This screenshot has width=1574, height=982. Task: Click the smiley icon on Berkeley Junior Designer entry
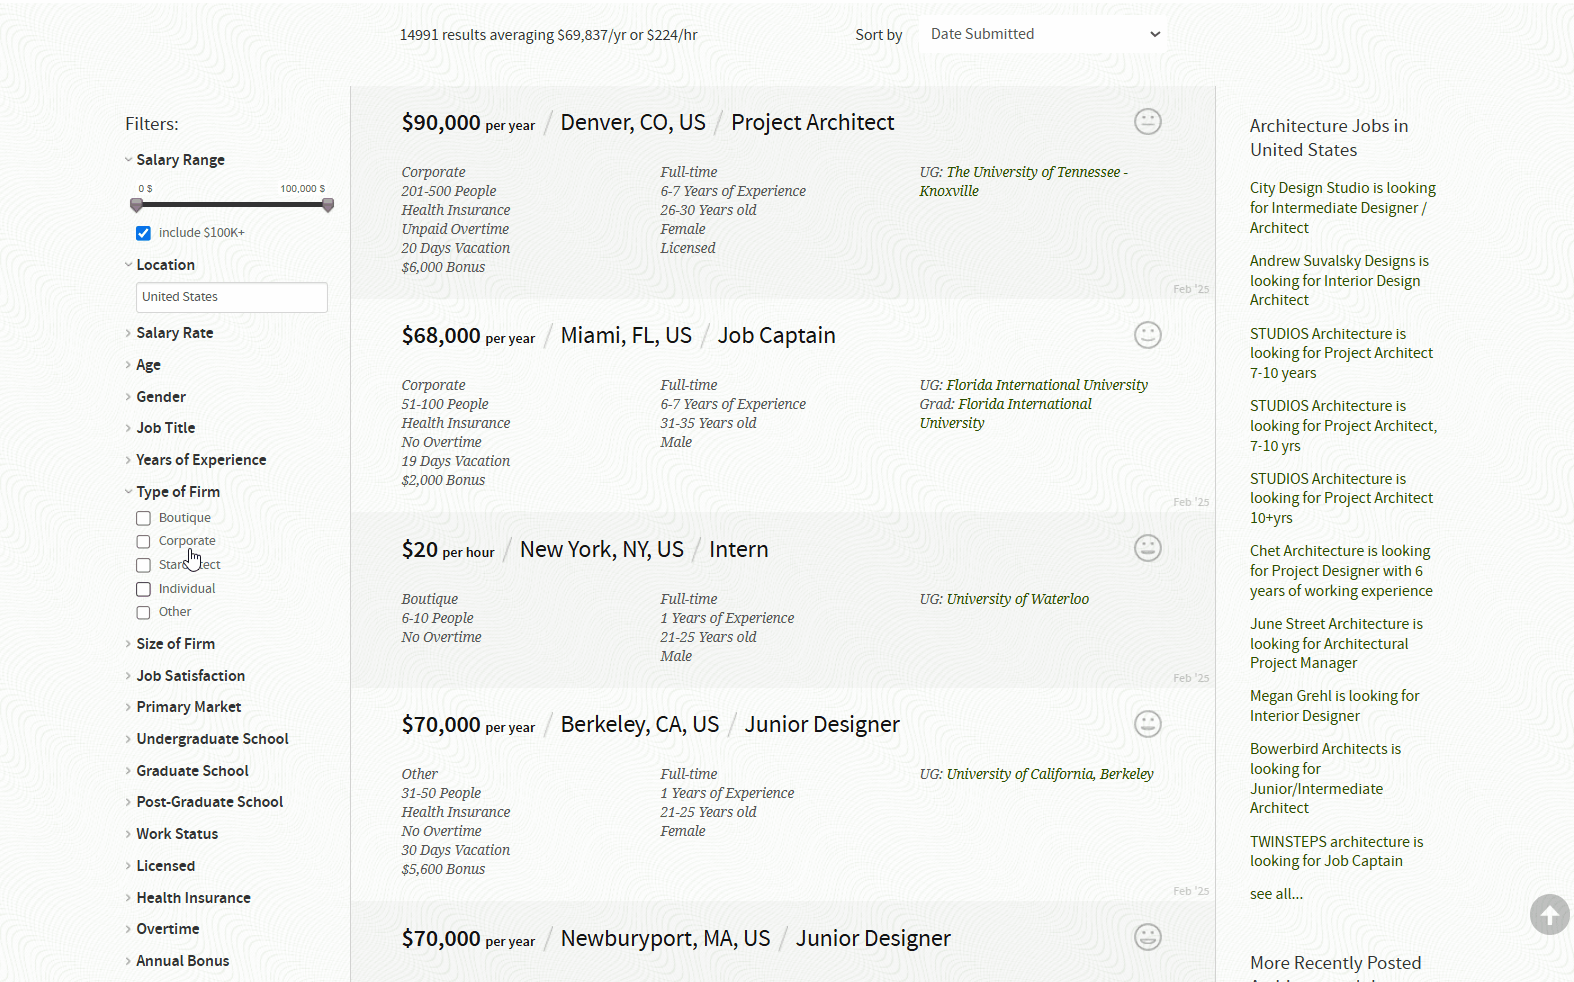[1147, 724]
